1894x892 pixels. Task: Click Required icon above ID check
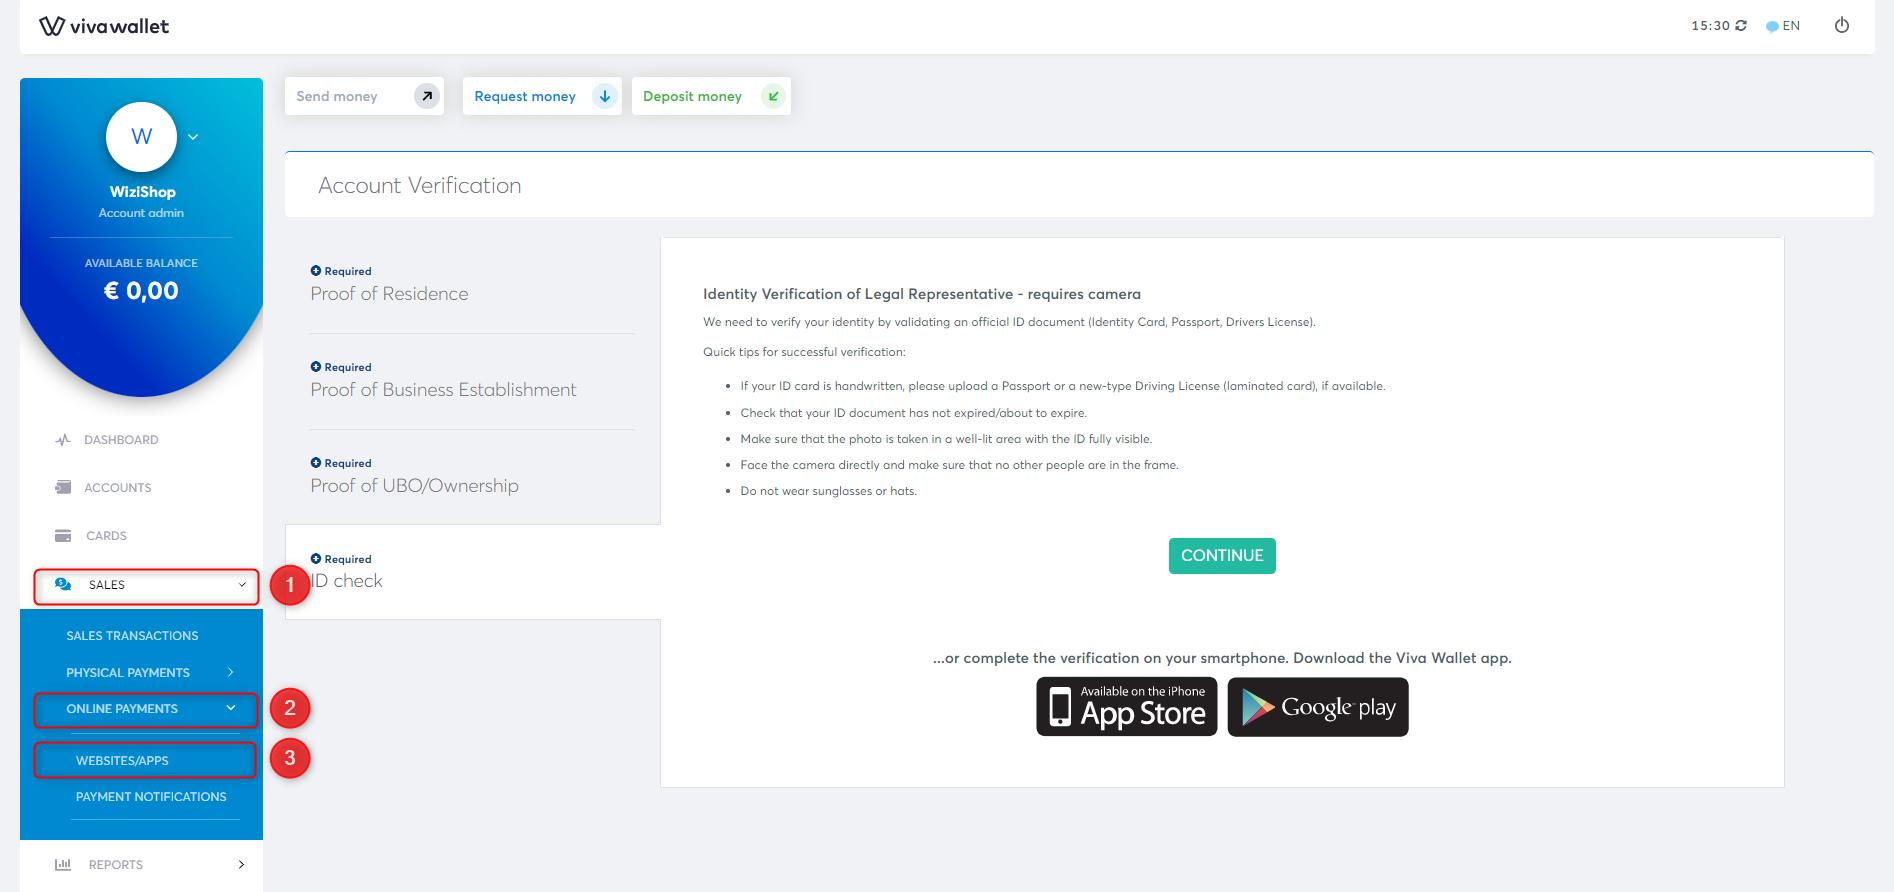(x=316, y=559)
